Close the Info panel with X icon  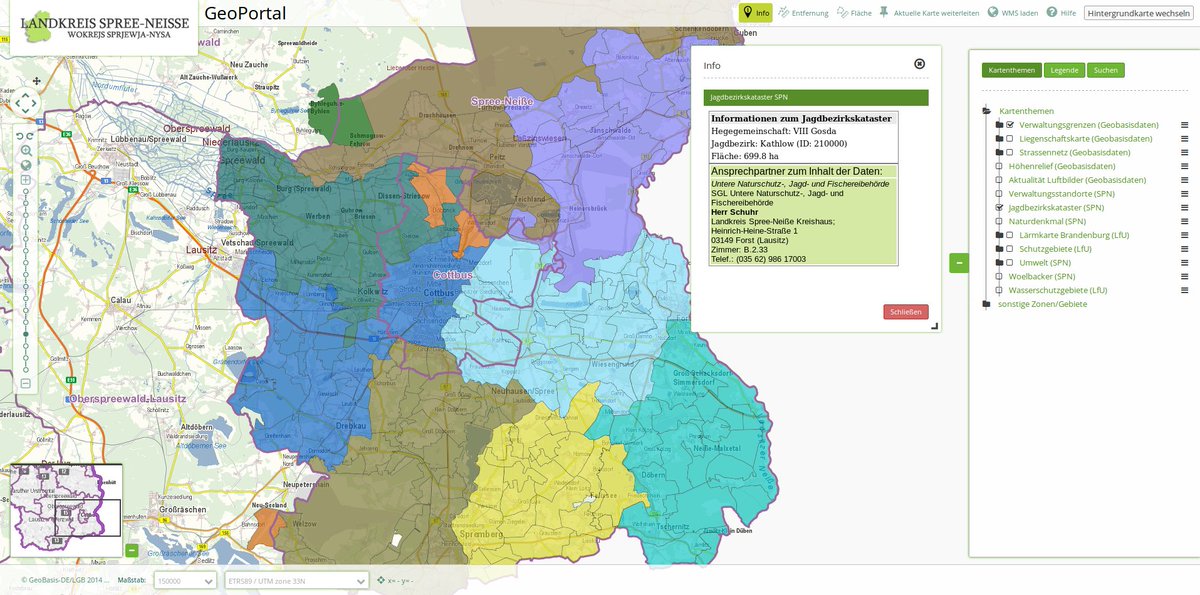[x=919, y=64]
